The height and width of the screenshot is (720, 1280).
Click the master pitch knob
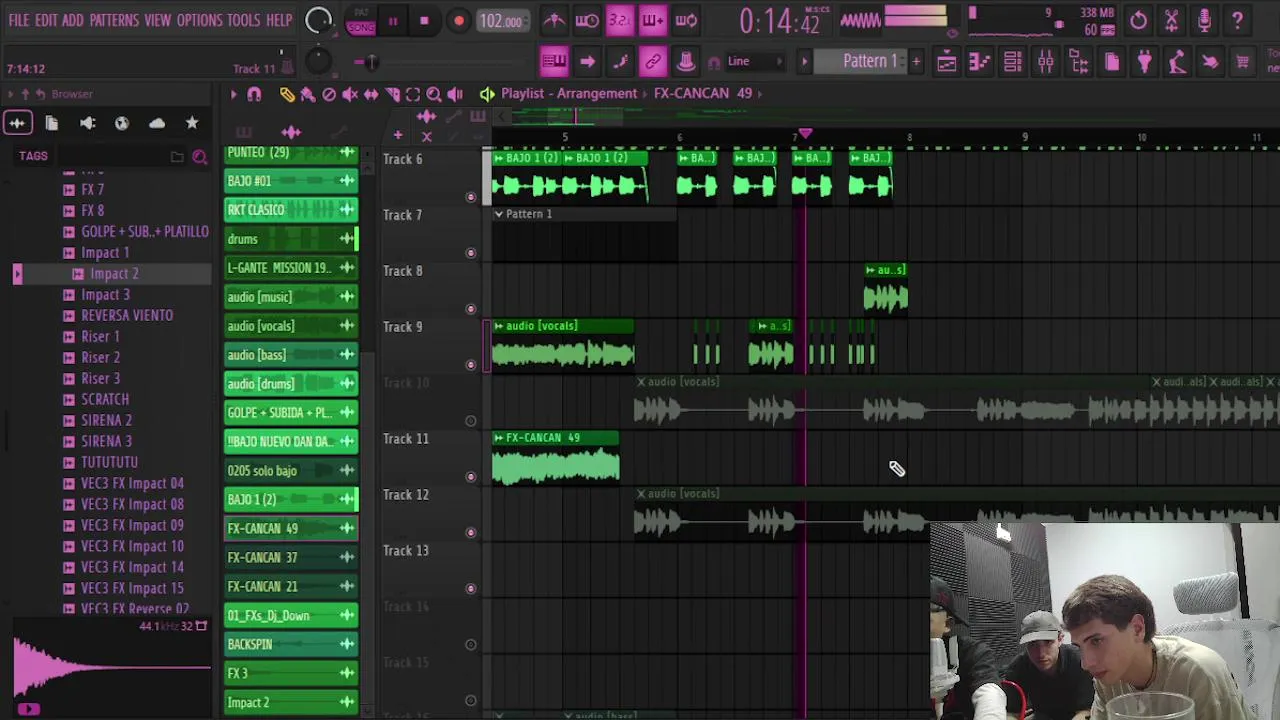click(x=317, y=61)
